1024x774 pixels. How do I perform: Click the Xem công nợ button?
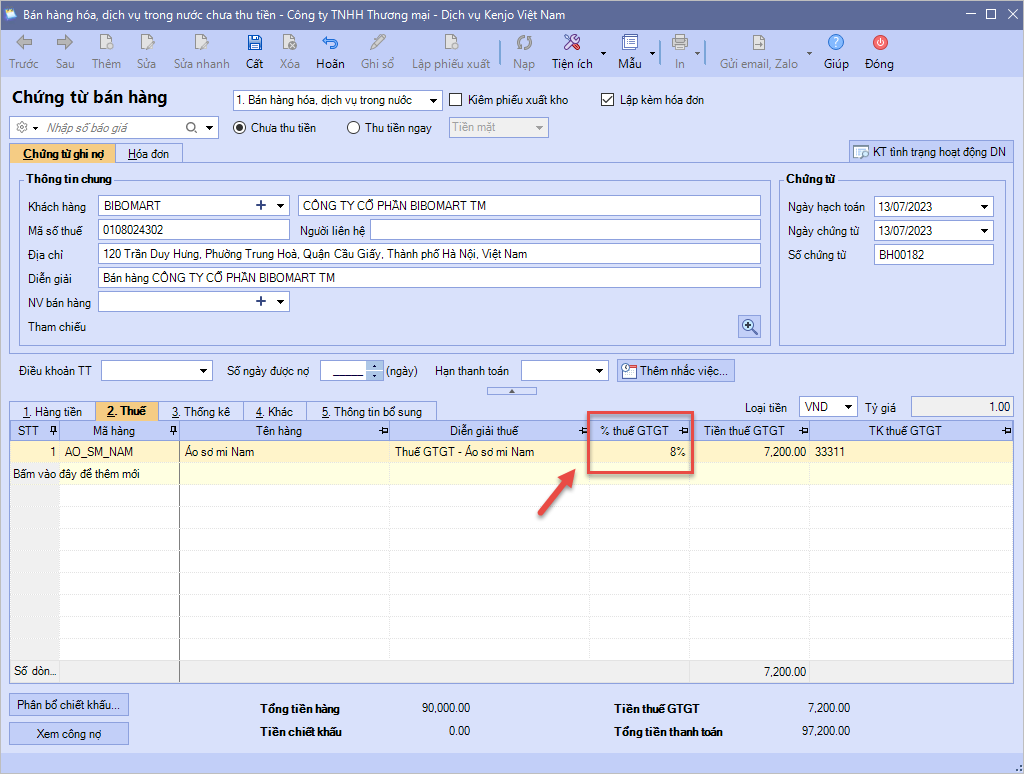tap(69, 733)
